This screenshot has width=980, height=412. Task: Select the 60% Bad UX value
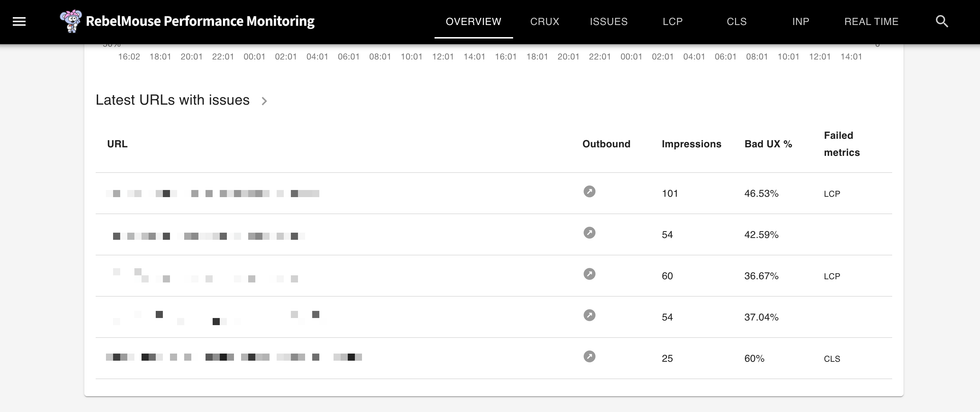[754, 358]
